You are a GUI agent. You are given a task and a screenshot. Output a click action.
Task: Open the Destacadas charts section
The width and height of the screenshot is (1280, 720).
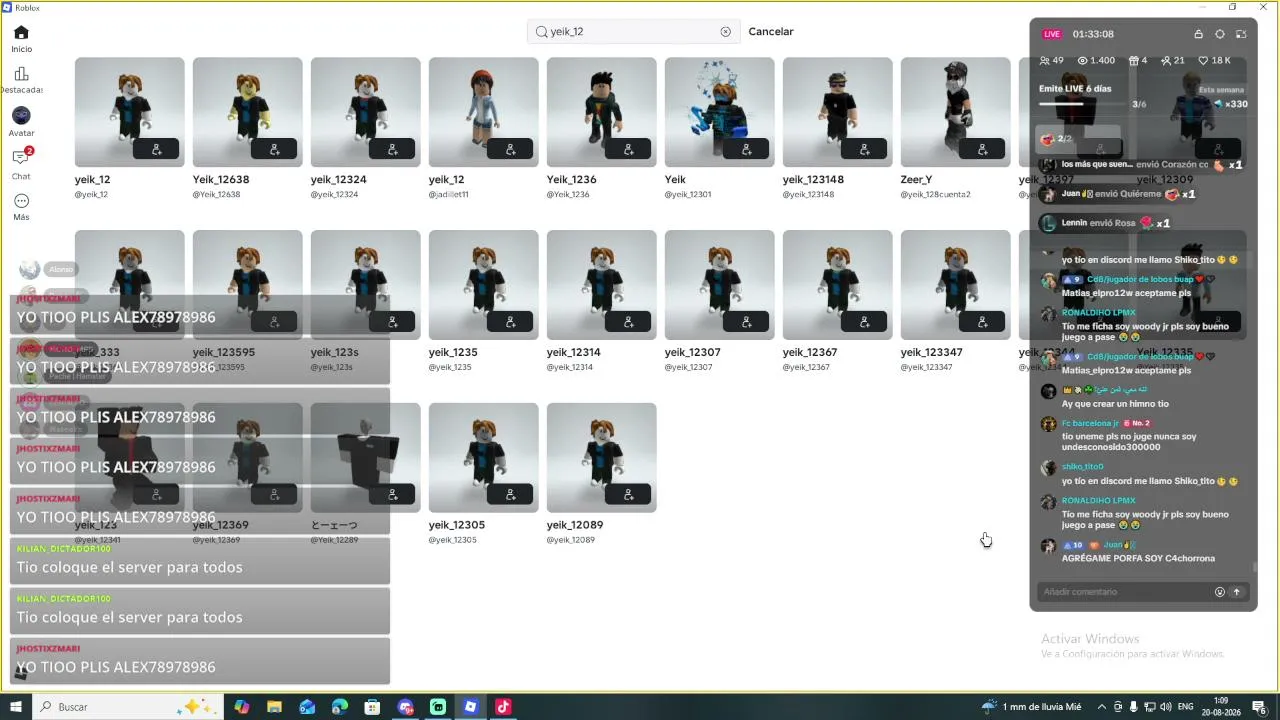pyautogui.click(x=21, y=80)
